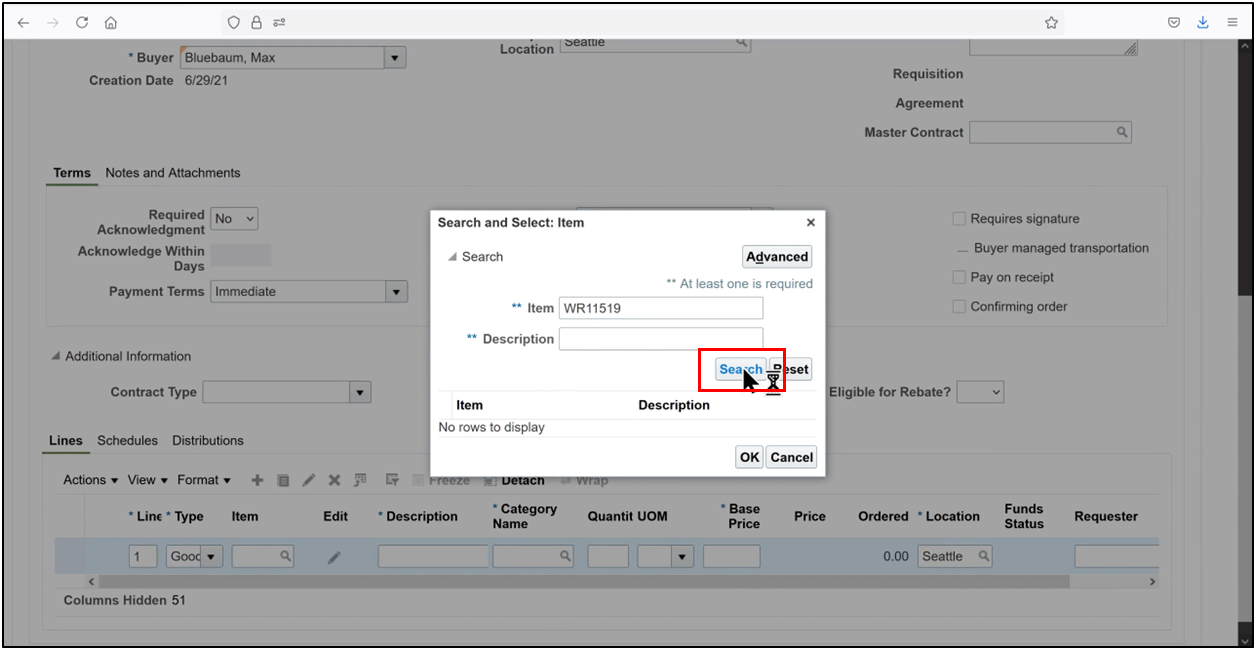Search Master Contract via its magnifier icon
The width and height of the screenshot is (1256, 652).
[x=1122, y=131]
